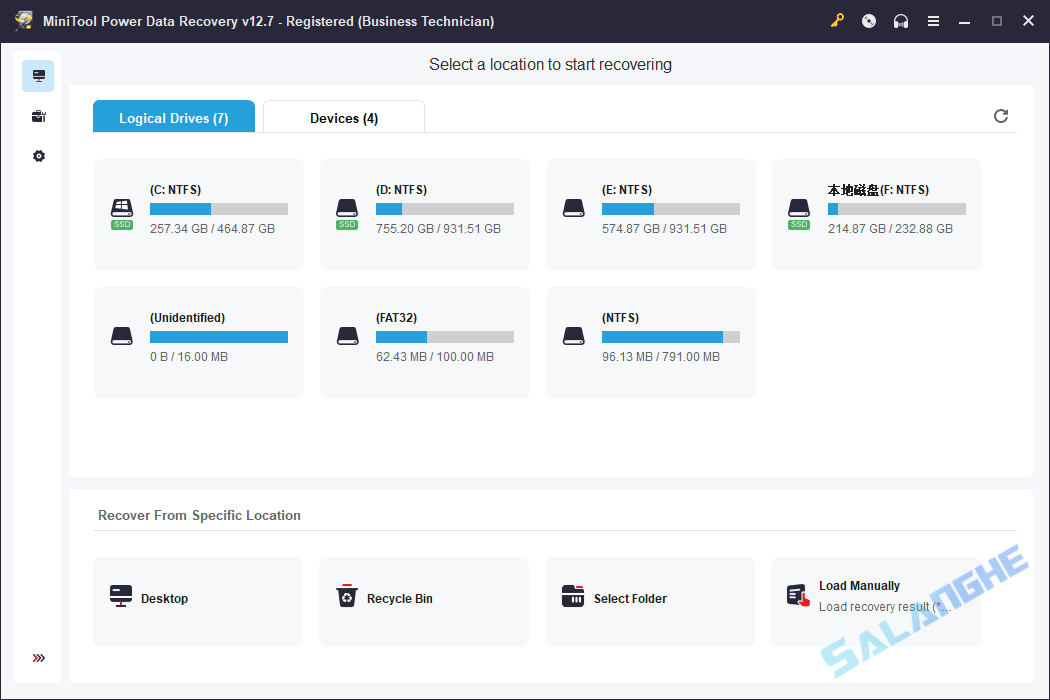Image resolution: width=1050 pixels, height=700 pixels.
Task: Stay on the Logical Drives (7) tab
Action: coord(173,117)
